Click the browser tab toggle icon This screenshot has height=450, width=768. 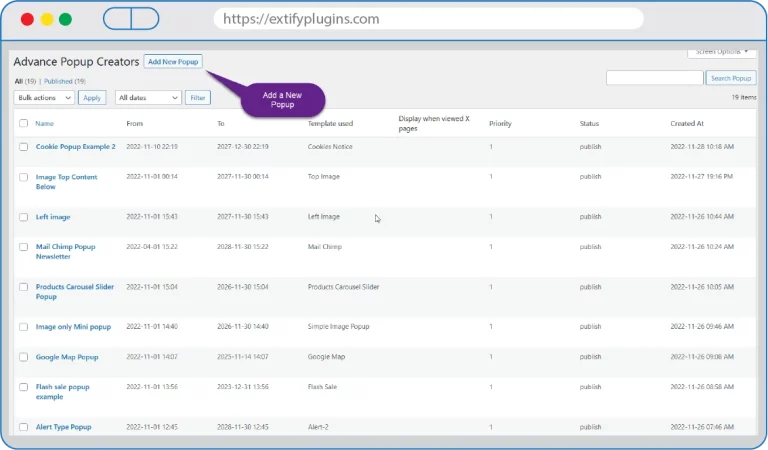131,19
